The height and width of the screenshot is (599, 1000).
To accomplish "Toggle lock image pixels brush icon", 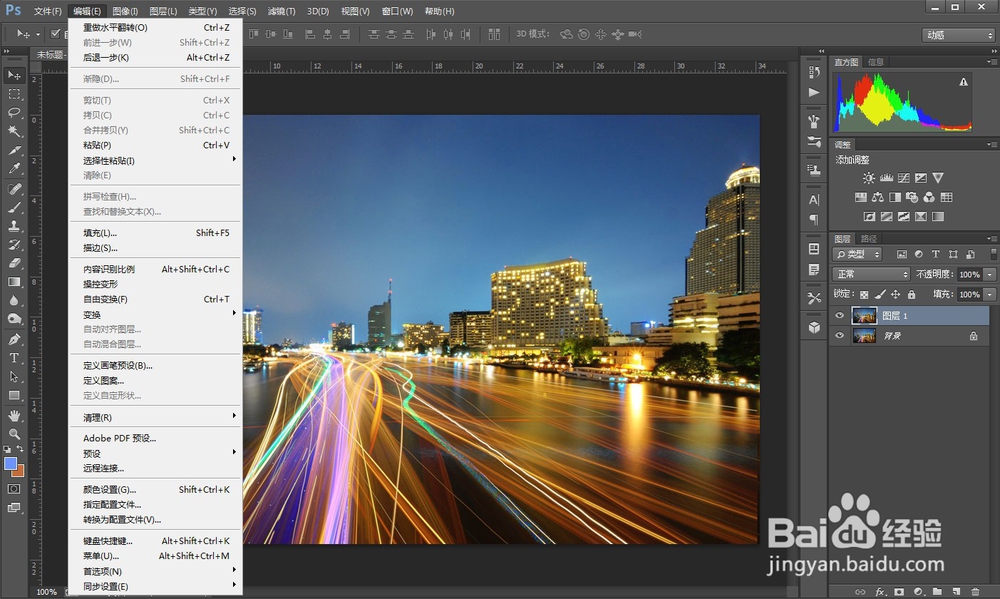I will pyautogui.click(x=880, y=295).
